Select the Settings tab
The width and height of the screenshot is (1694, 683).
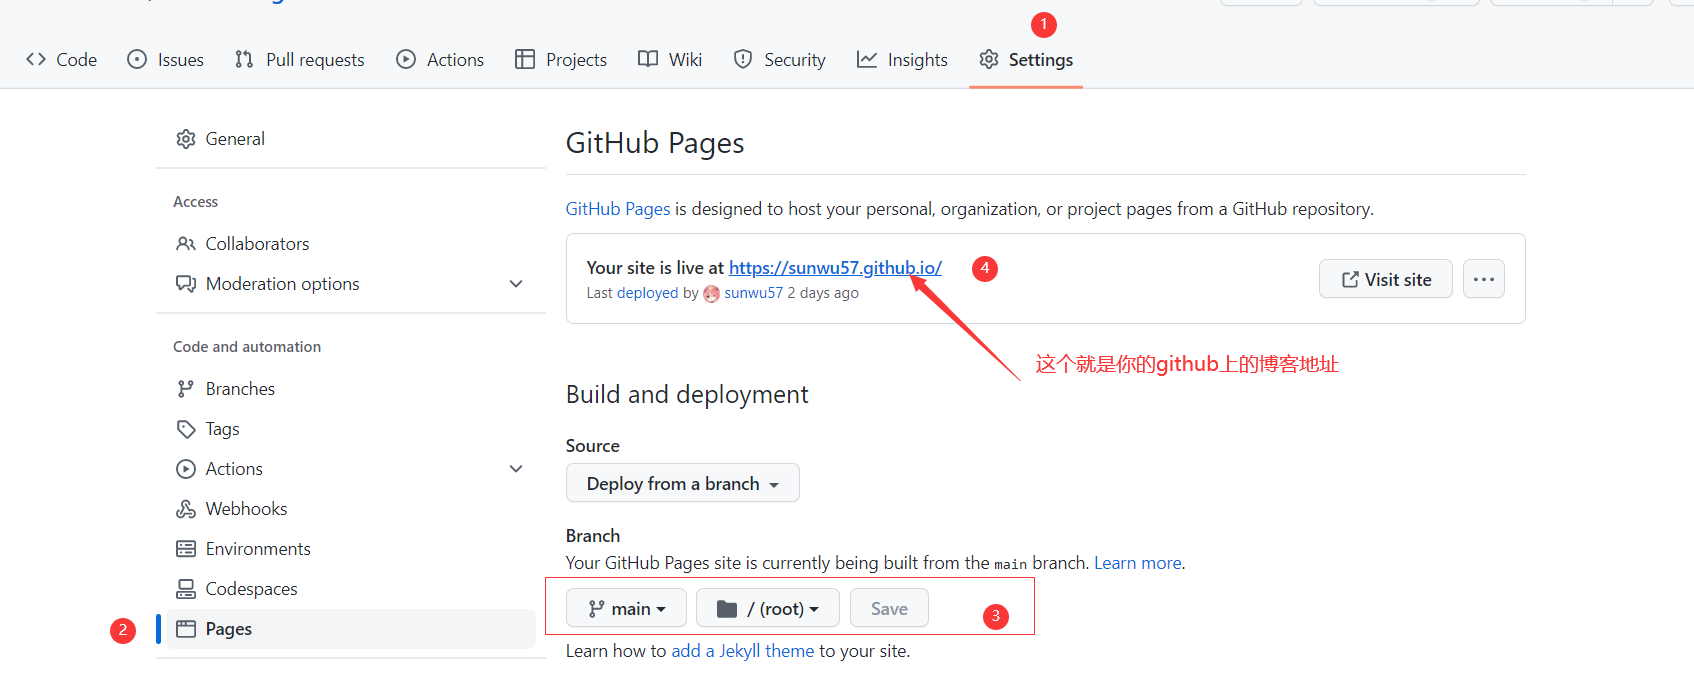point(1026,60)
